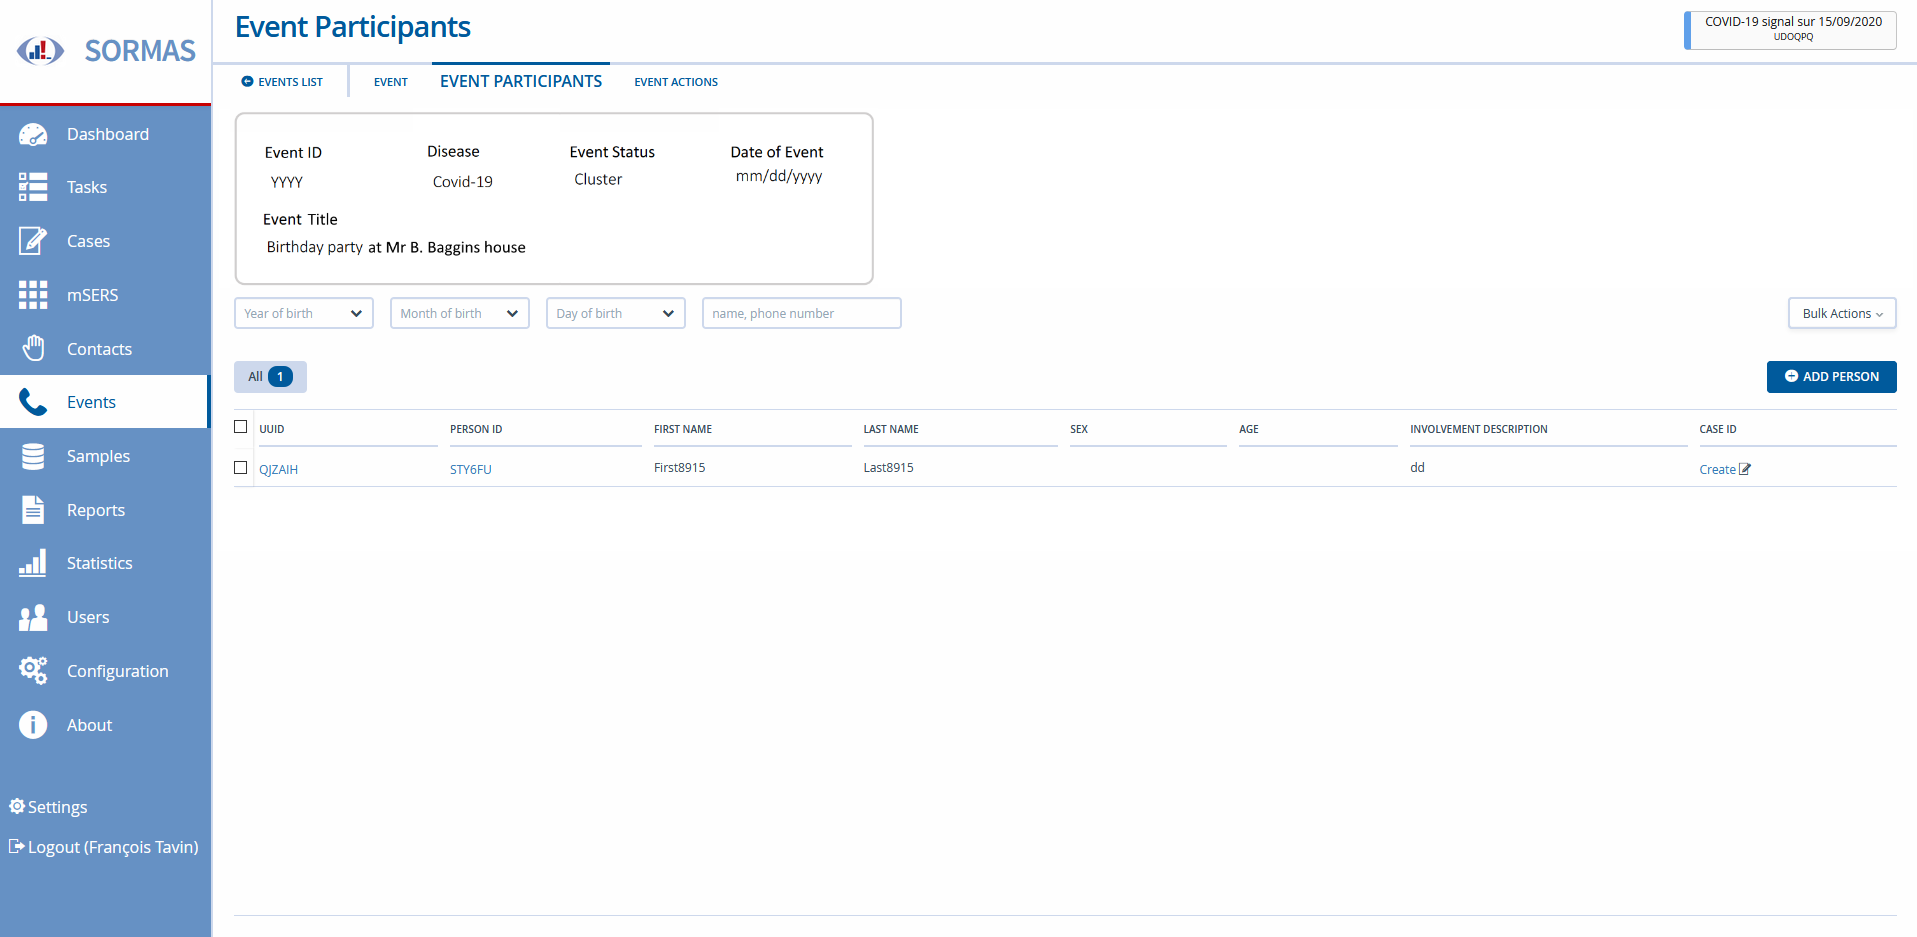Click the Users people icon

pos(33,617)
